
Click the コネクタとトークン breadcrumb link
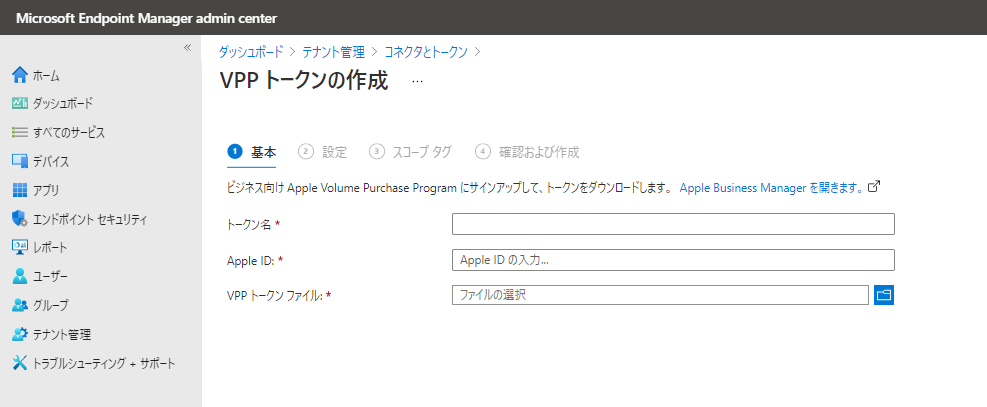[x=426, y=52]
